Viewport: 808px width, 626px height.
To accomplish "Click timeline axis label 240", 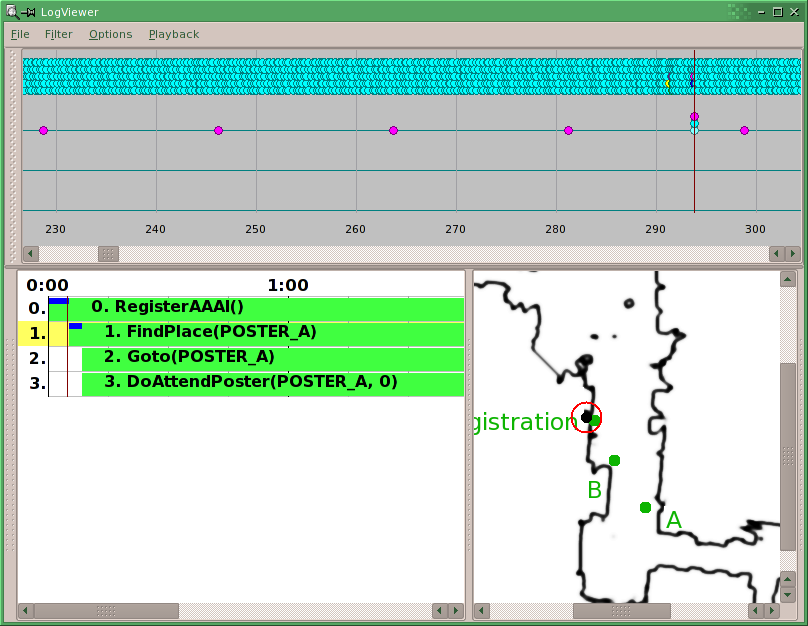I will [x=156, y=229].
